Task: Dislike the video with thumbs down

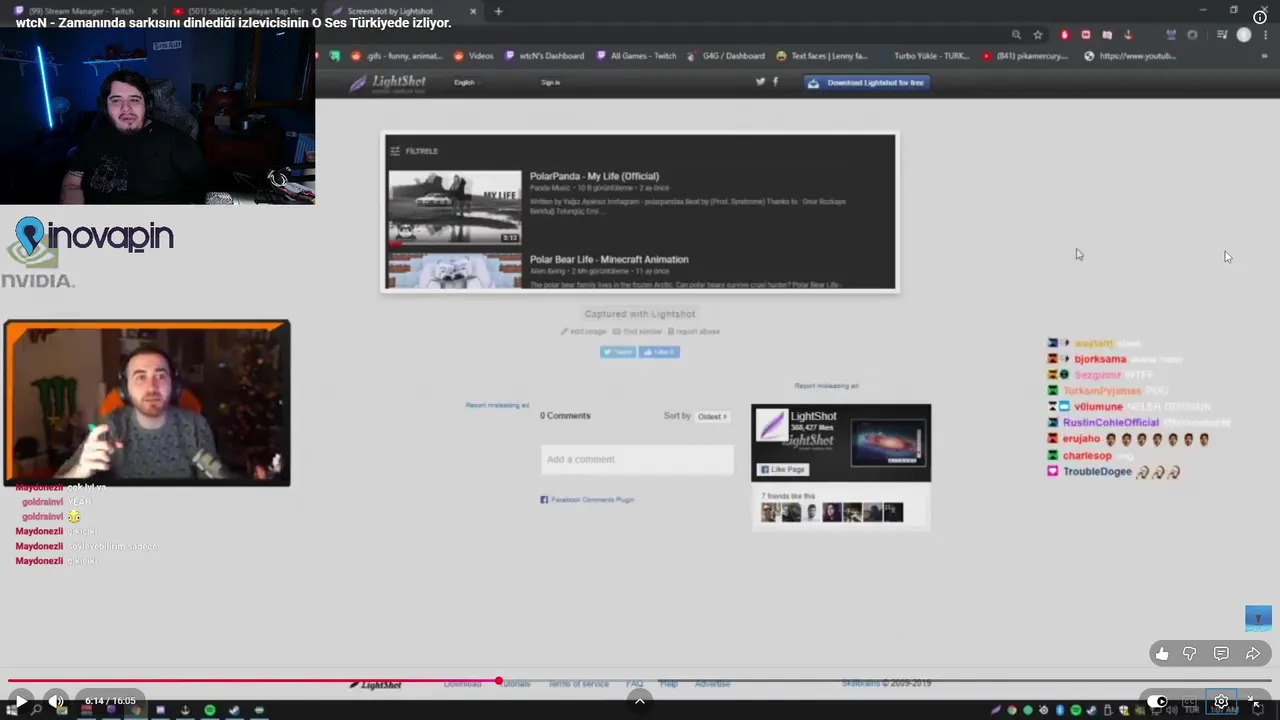Action: pos(1190,654)
